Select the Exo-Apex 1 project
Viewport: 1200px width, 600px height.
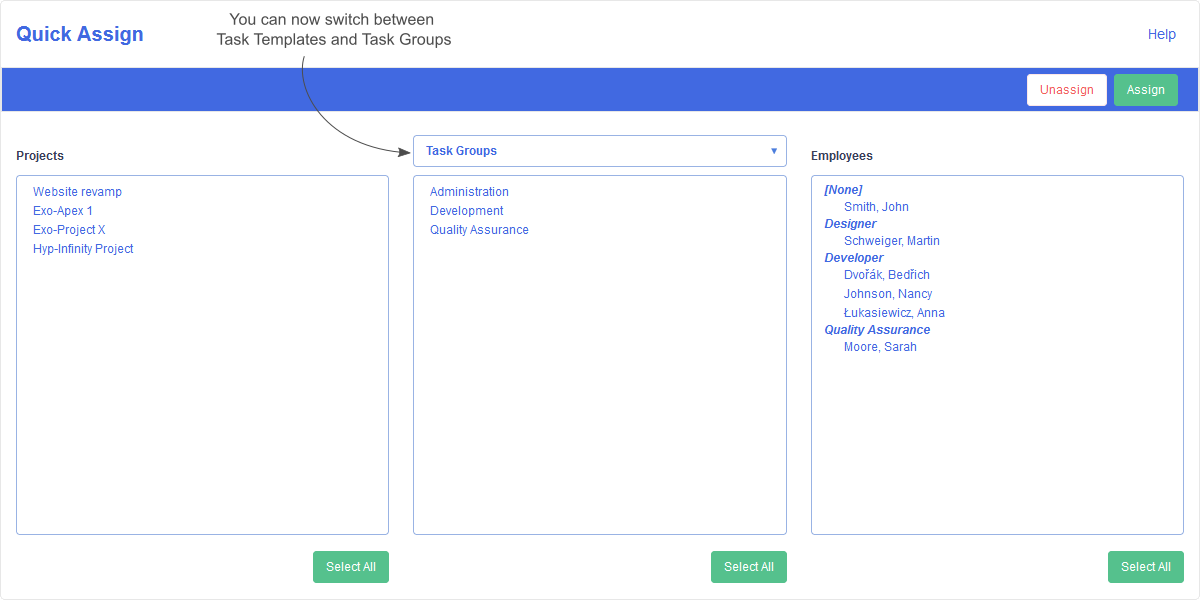pos(63,211)
